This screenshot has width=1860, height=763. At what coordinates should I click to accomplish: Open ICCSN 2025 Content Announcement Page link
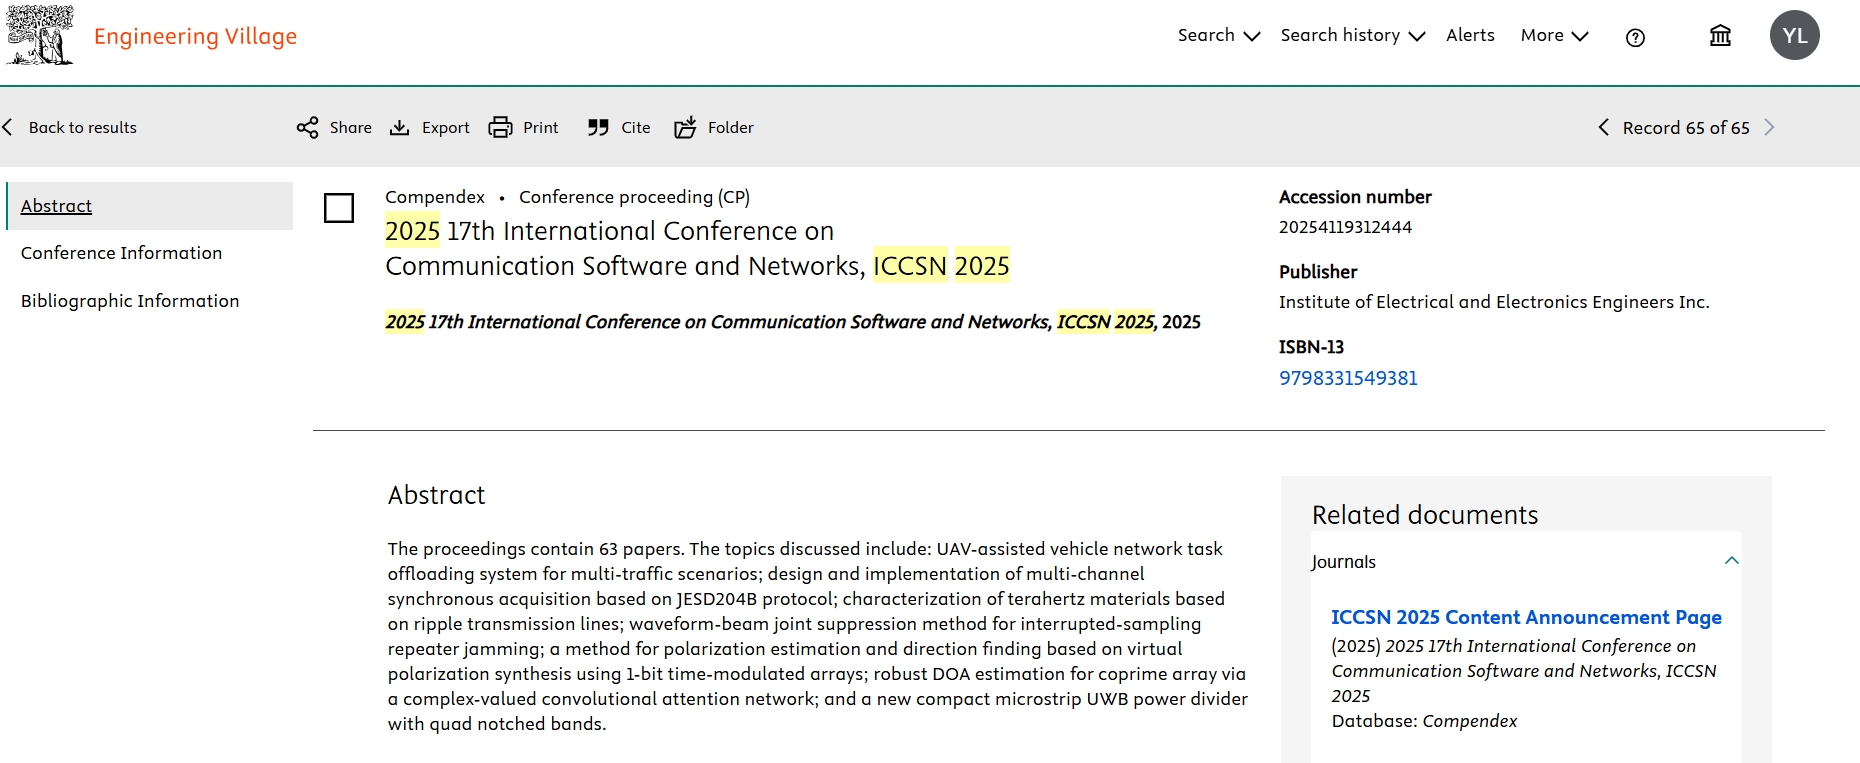pos(1526,618)
